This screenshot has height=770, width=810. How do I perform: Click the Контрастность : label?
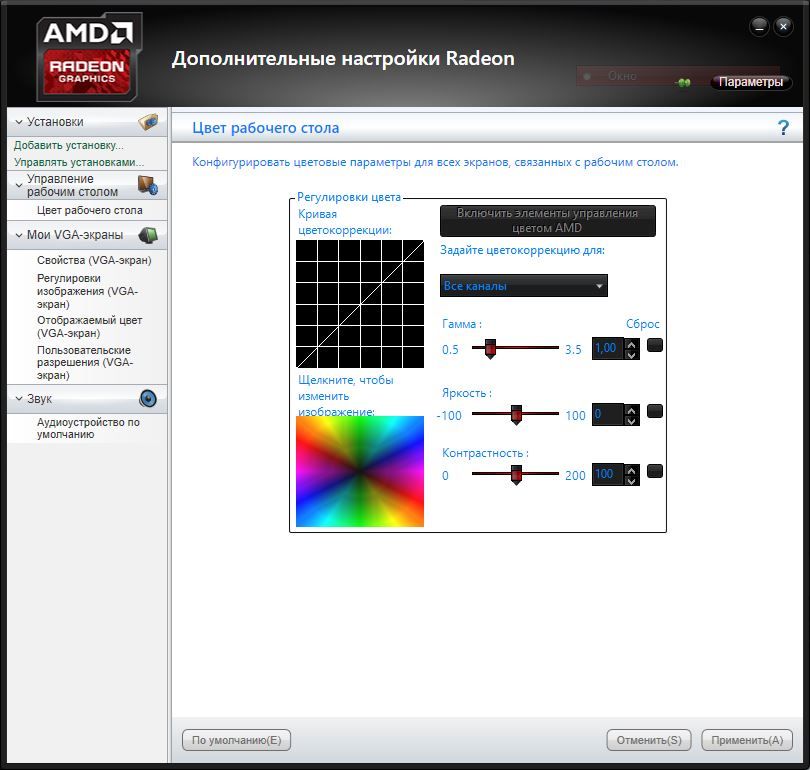486,453
